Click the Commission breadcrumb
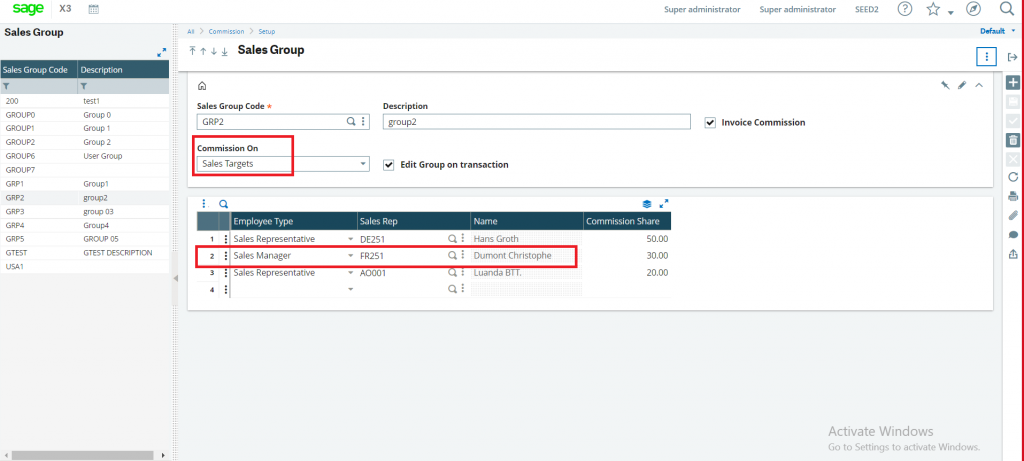 point(227,31)
